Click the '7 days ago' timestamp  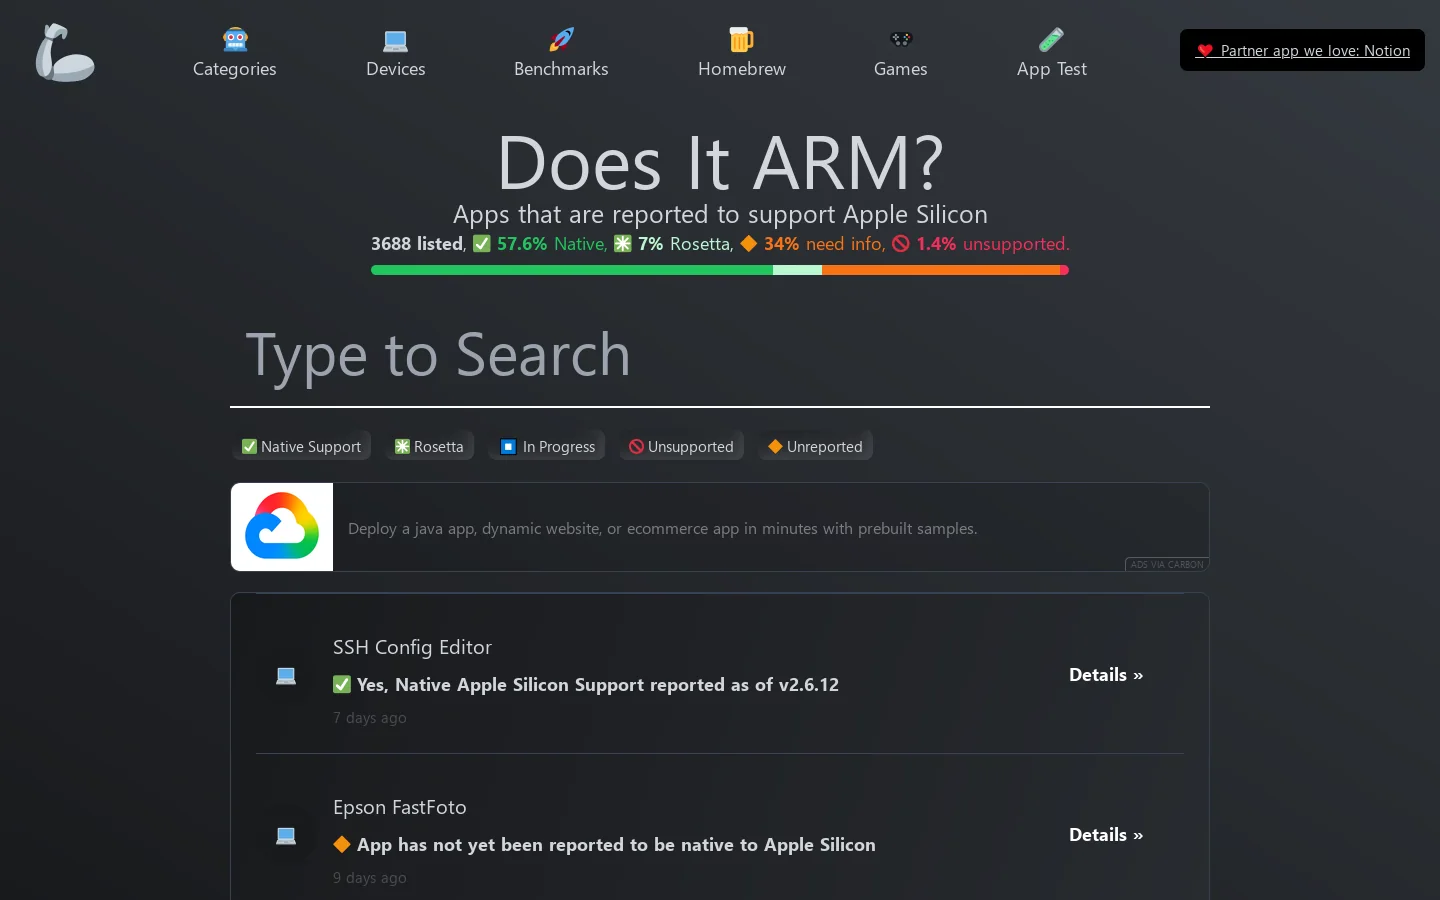(370, 718)
